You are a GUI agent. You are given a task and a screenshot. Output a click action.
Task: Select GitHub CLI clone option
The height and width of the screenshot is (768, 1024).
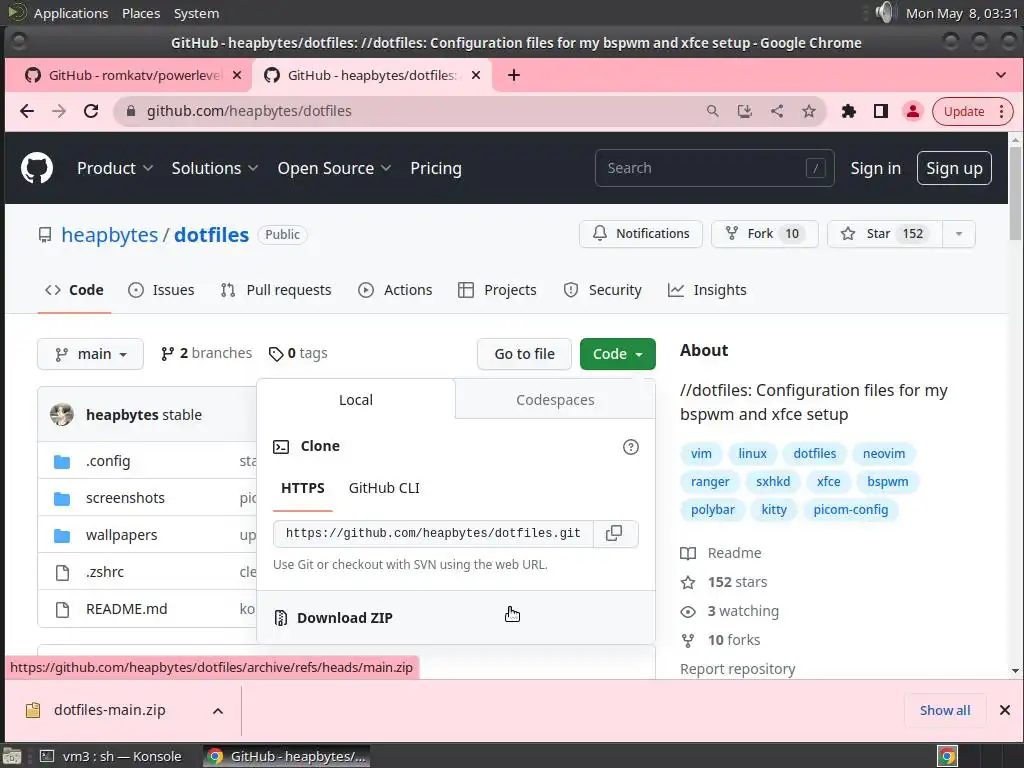click(x=384, y=488)
